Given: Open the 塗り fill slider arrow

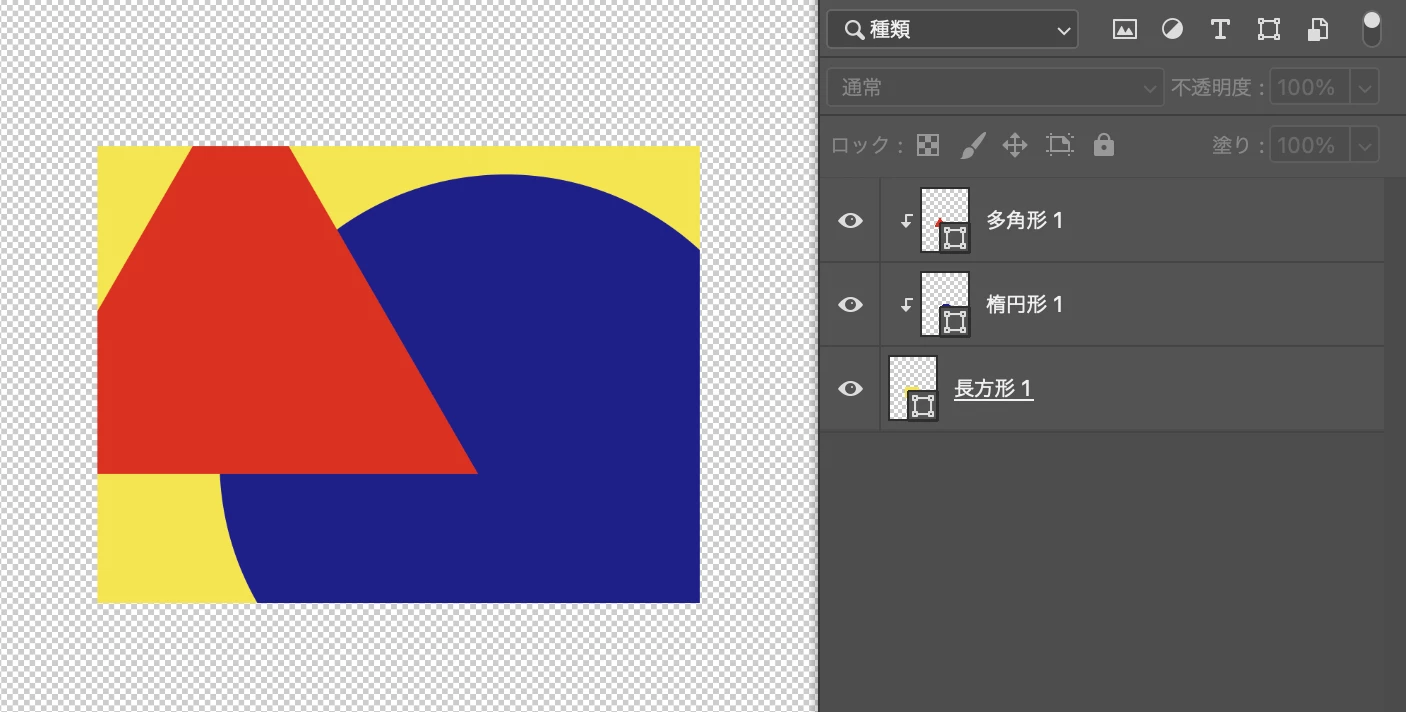Looking at the screenshot, I should 1365,145.
